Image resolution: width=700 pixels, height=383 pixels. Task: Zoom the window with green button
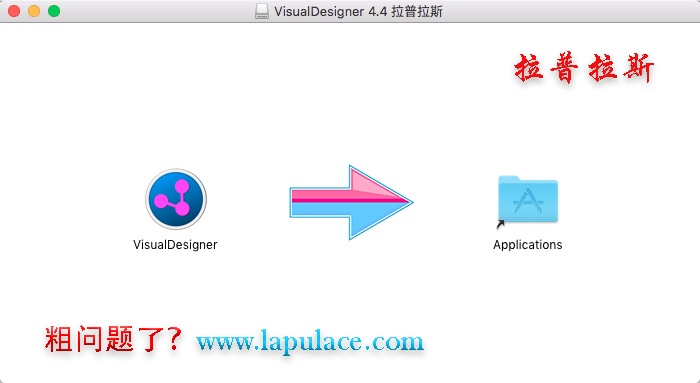[x=54, y=11]
